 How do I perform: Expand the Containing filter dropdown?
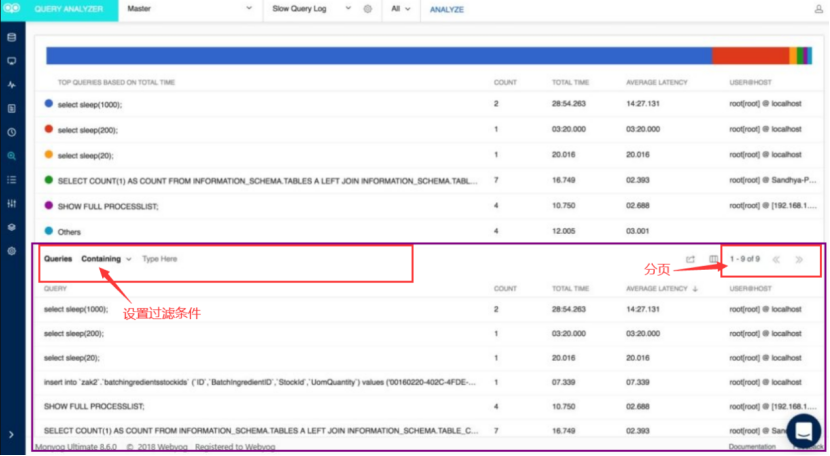click(x=106, y=259)
